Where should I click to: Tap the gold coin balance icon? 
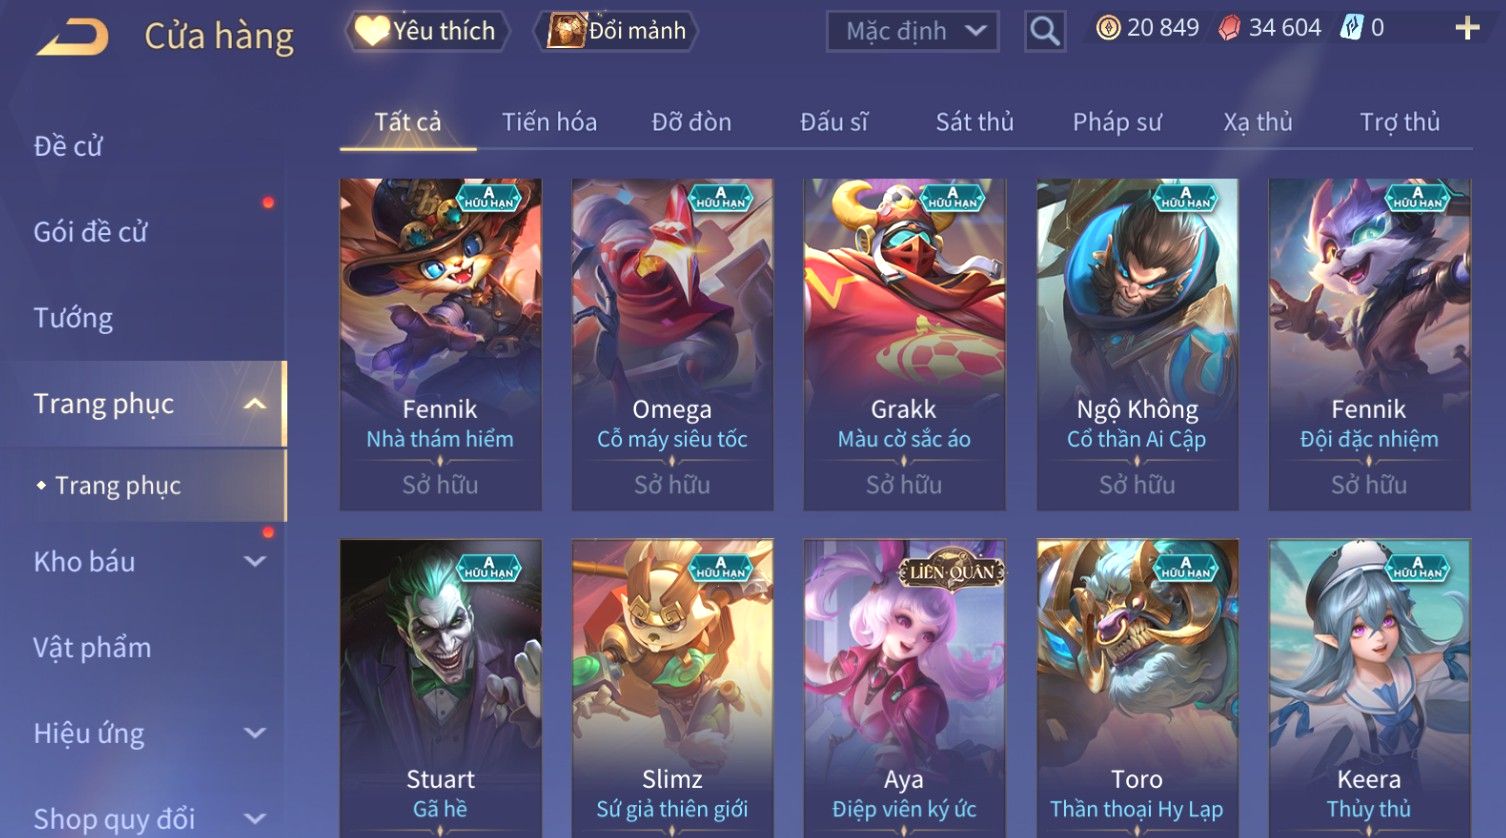click(1108, 28)
